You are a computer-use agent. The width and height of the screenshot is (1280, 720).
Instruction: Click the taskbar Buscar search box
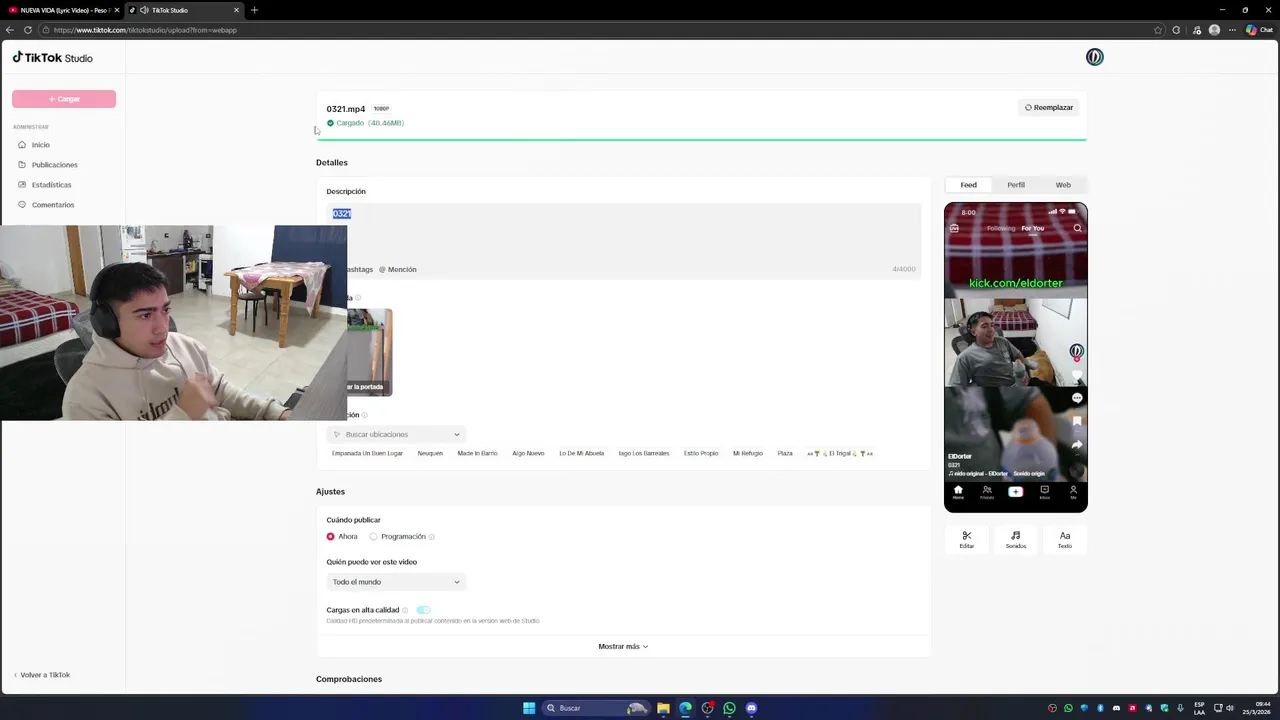coord(595,708)
